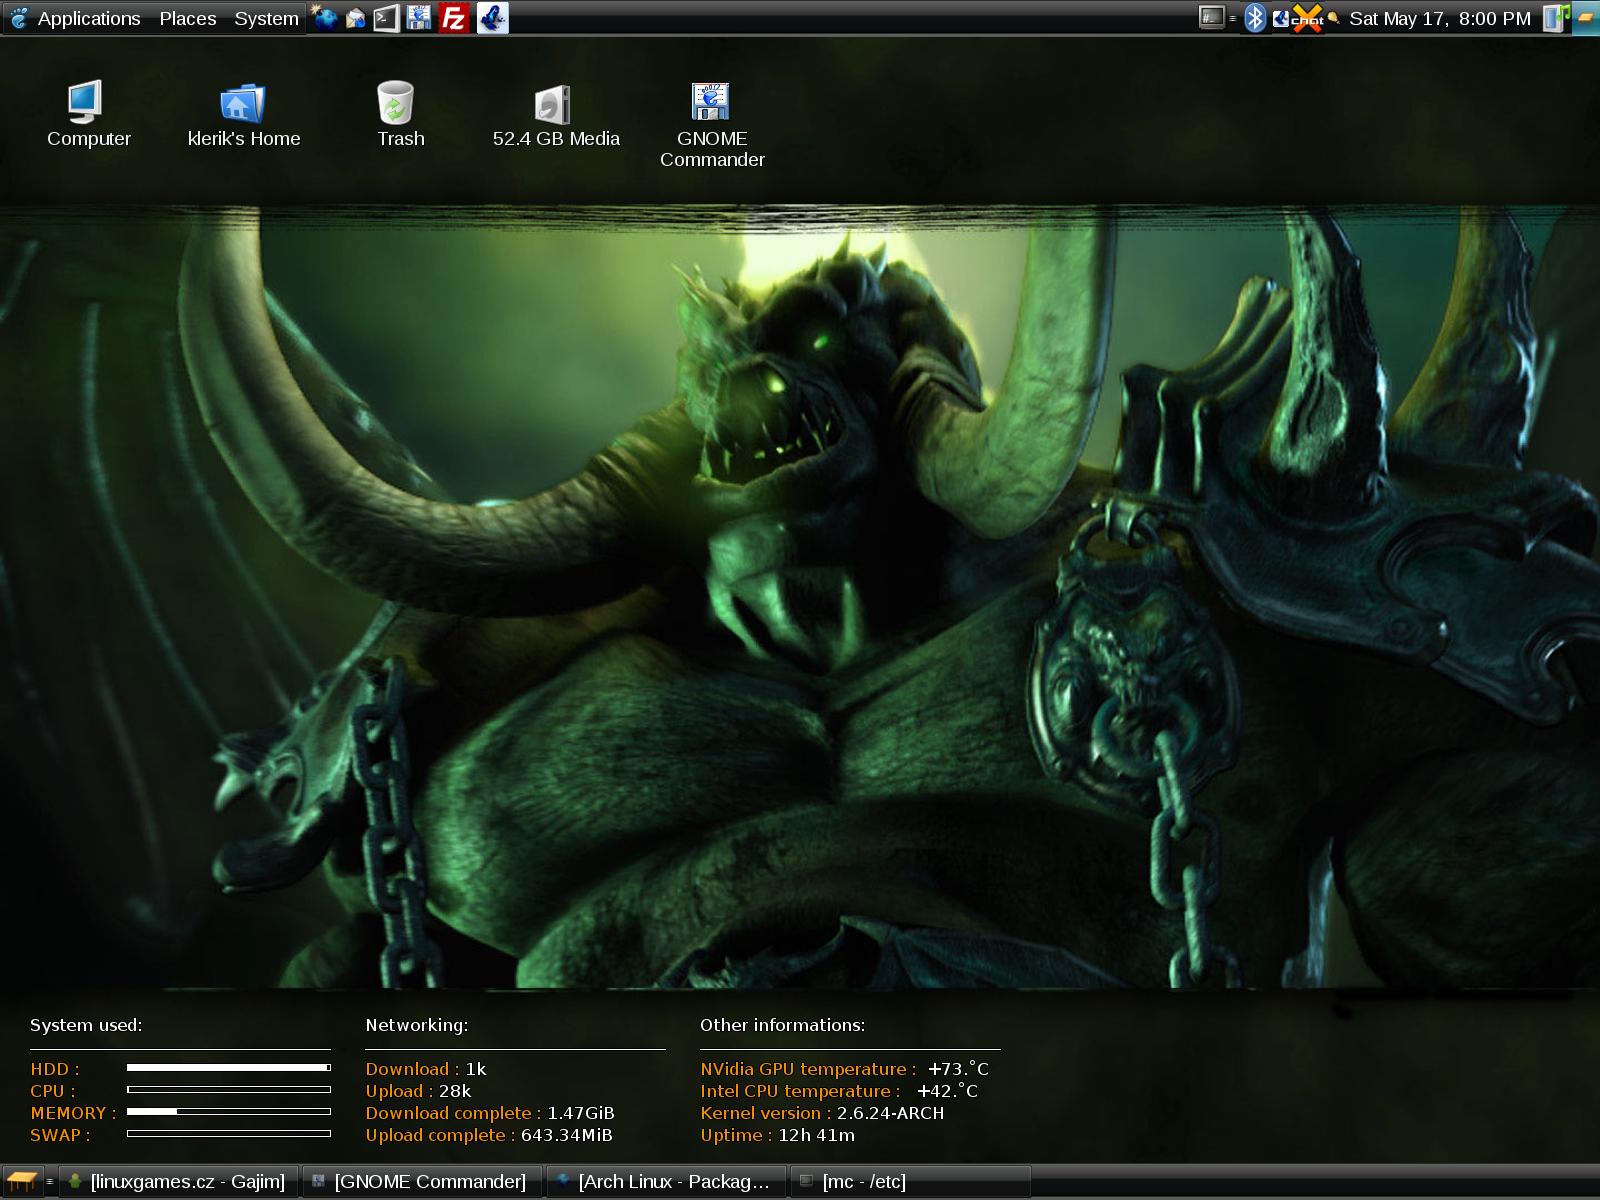Viewport: 1600px width, 1200px height.
Task: Click the "Networking:" heading
Action: point(416,1025)
